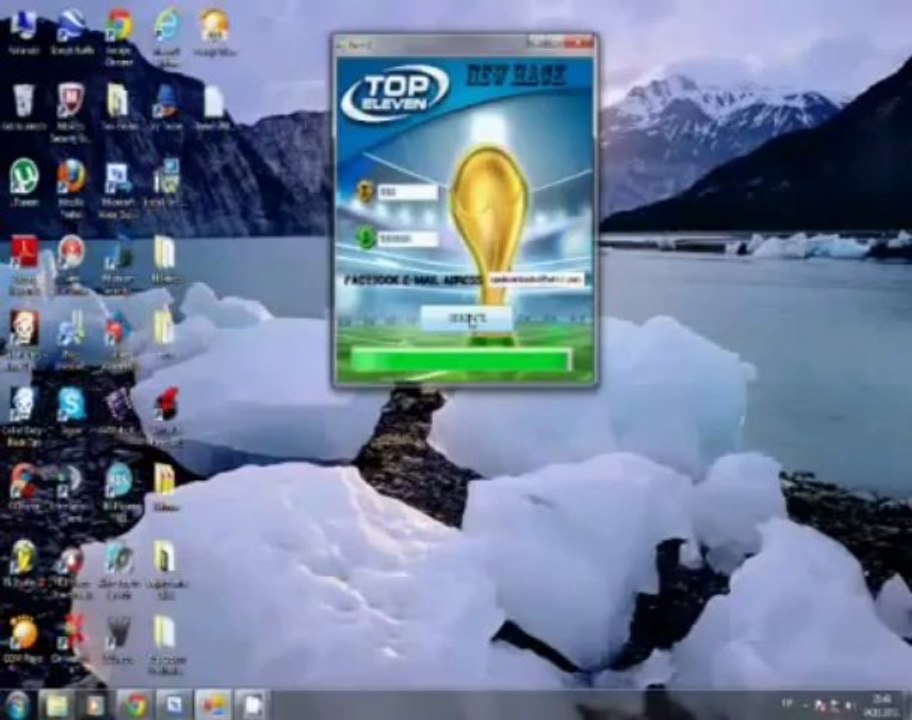912x720 pixels.
Task: Select the gold token amount field
Action: [408, 191]
